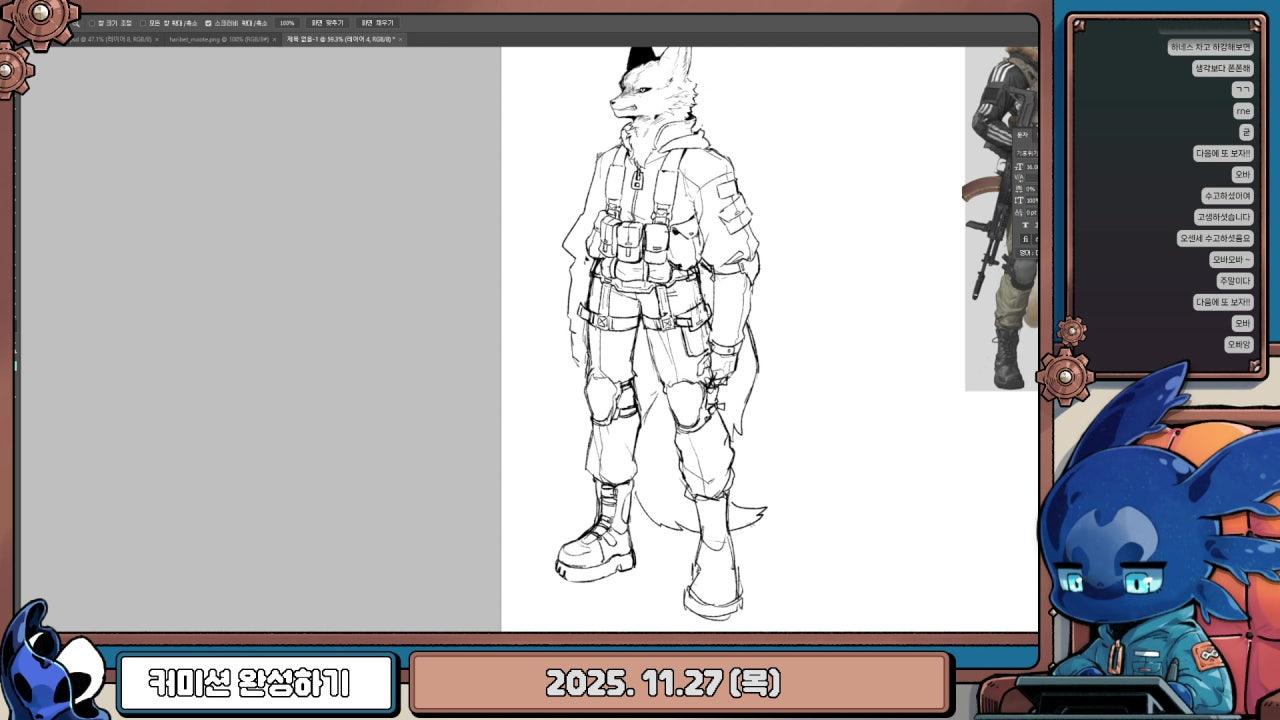Open the font family dropdown in character panel
1280x720 pixels.
1026,153
